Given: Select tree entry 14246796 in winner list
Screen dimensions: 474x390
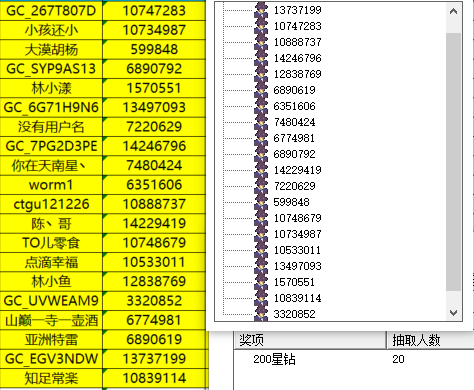Looking at the screenshot, I should click(297, 58).
